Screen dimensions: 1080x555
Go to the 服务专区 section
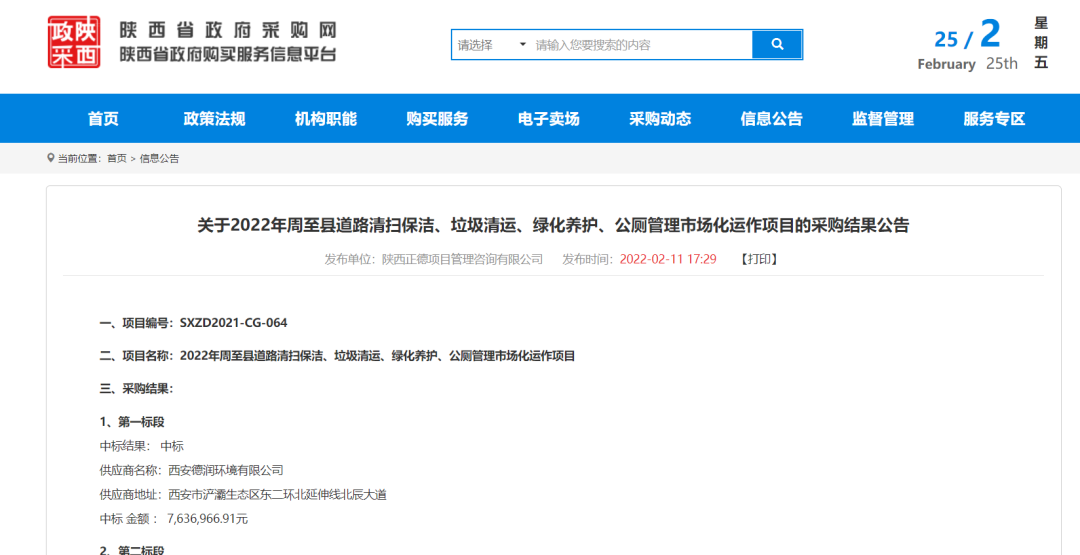click(x=994, y=119)
